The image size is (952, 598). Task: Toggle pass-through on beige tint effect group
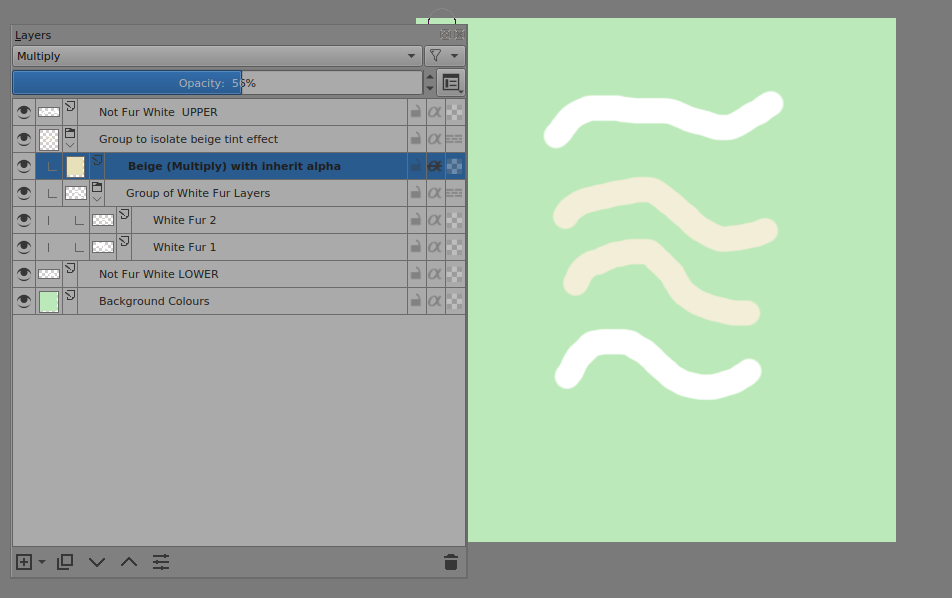coord(454,139)
